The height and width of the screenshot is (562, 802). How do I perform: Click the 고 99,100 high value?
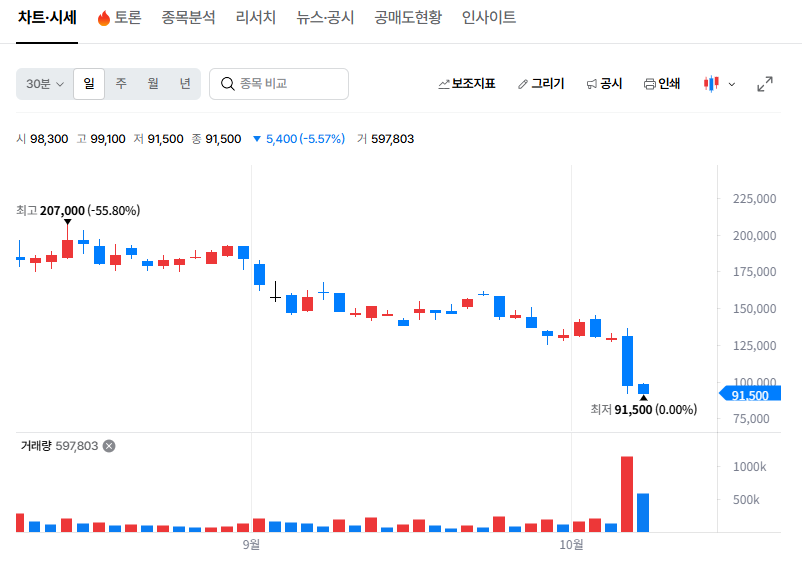pos(101,139)
